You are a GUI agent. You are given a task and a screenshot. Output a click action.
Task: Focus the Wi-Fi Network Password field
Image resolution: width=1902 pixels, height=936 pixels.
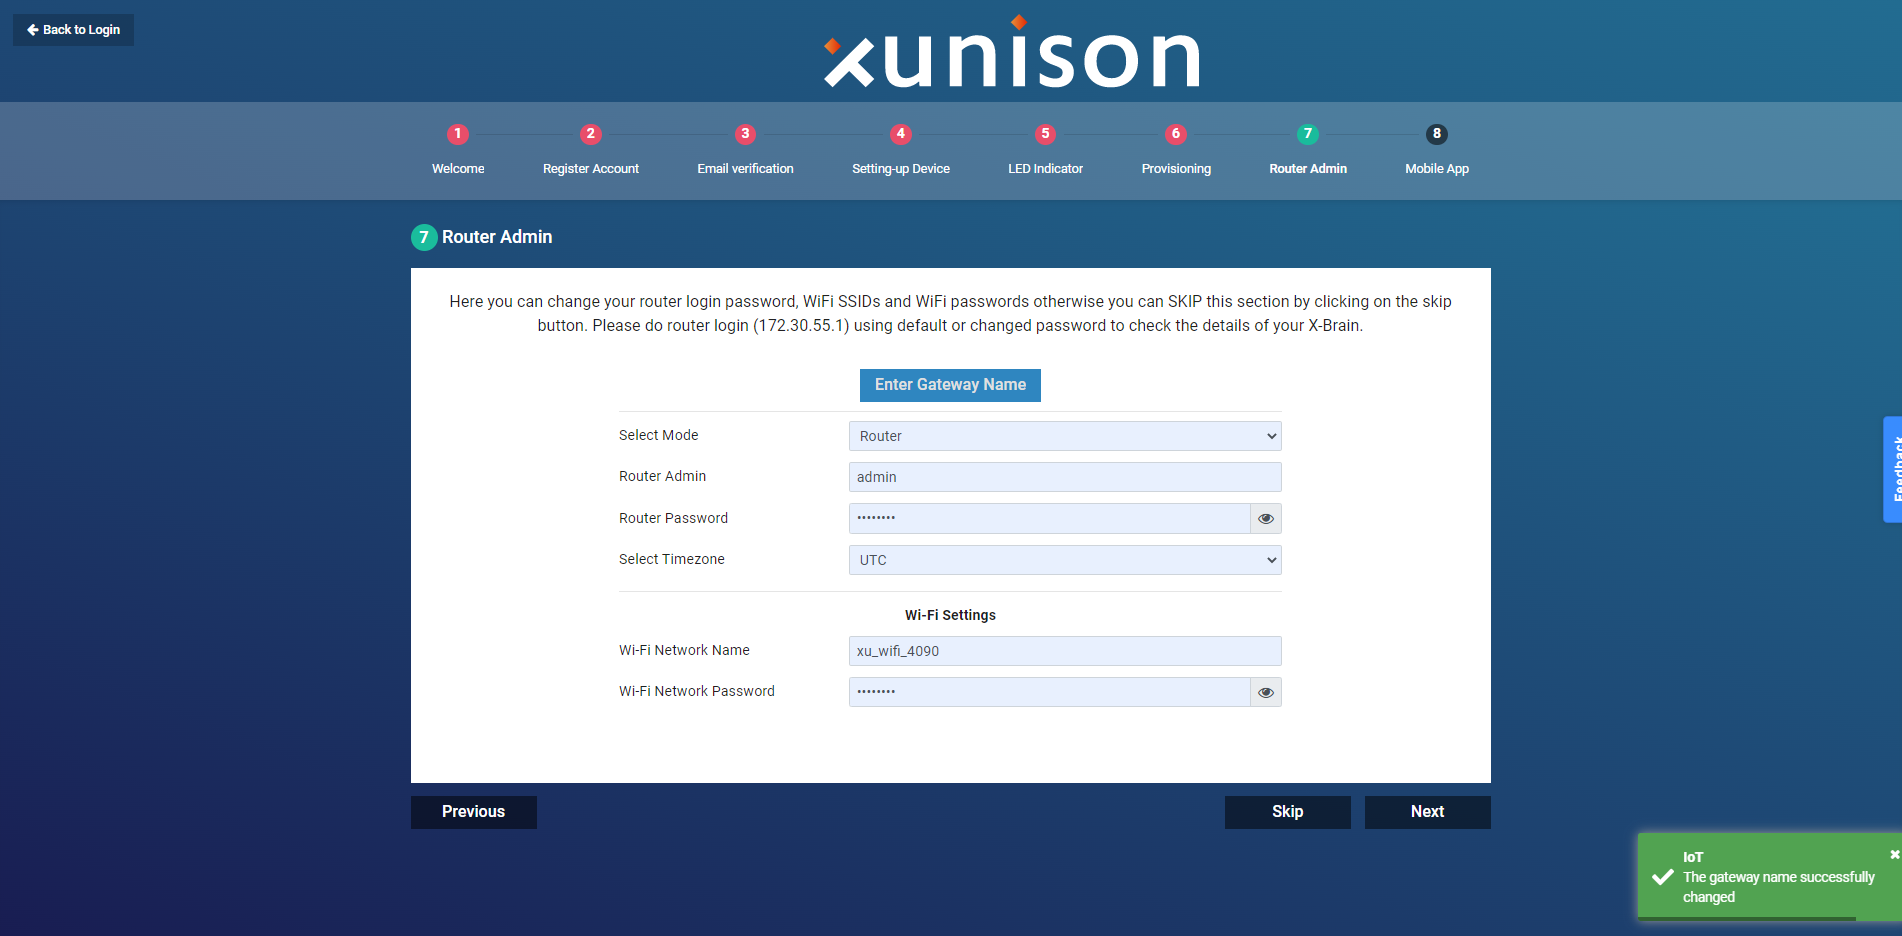(1049, 692)
